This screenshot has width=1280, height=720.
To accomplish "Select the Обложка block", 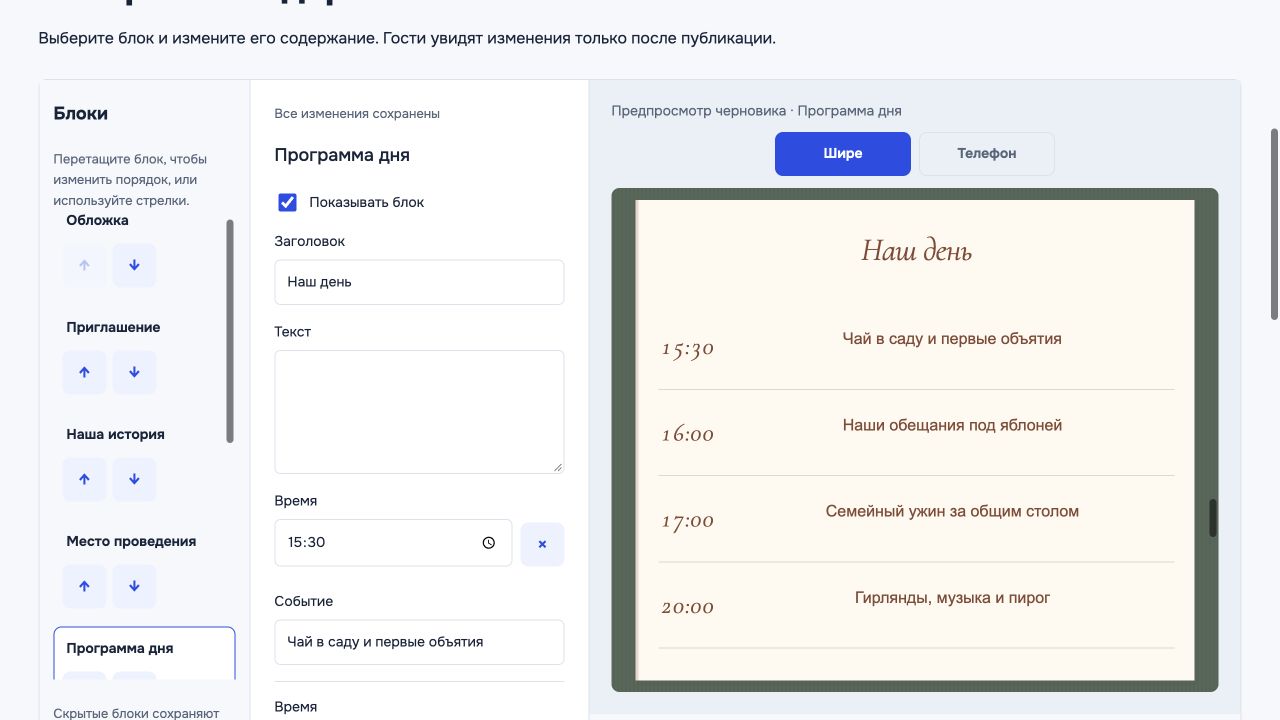I will [x=97, y=220].
